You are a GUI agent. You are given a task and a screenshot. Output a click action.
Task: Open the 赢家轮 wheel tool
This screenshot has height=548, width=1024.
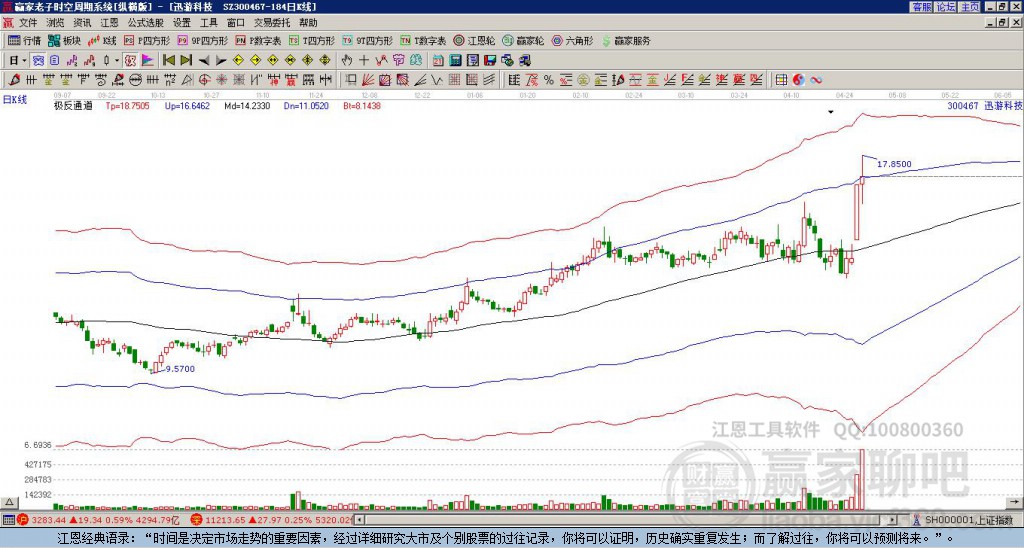(523, 40)
